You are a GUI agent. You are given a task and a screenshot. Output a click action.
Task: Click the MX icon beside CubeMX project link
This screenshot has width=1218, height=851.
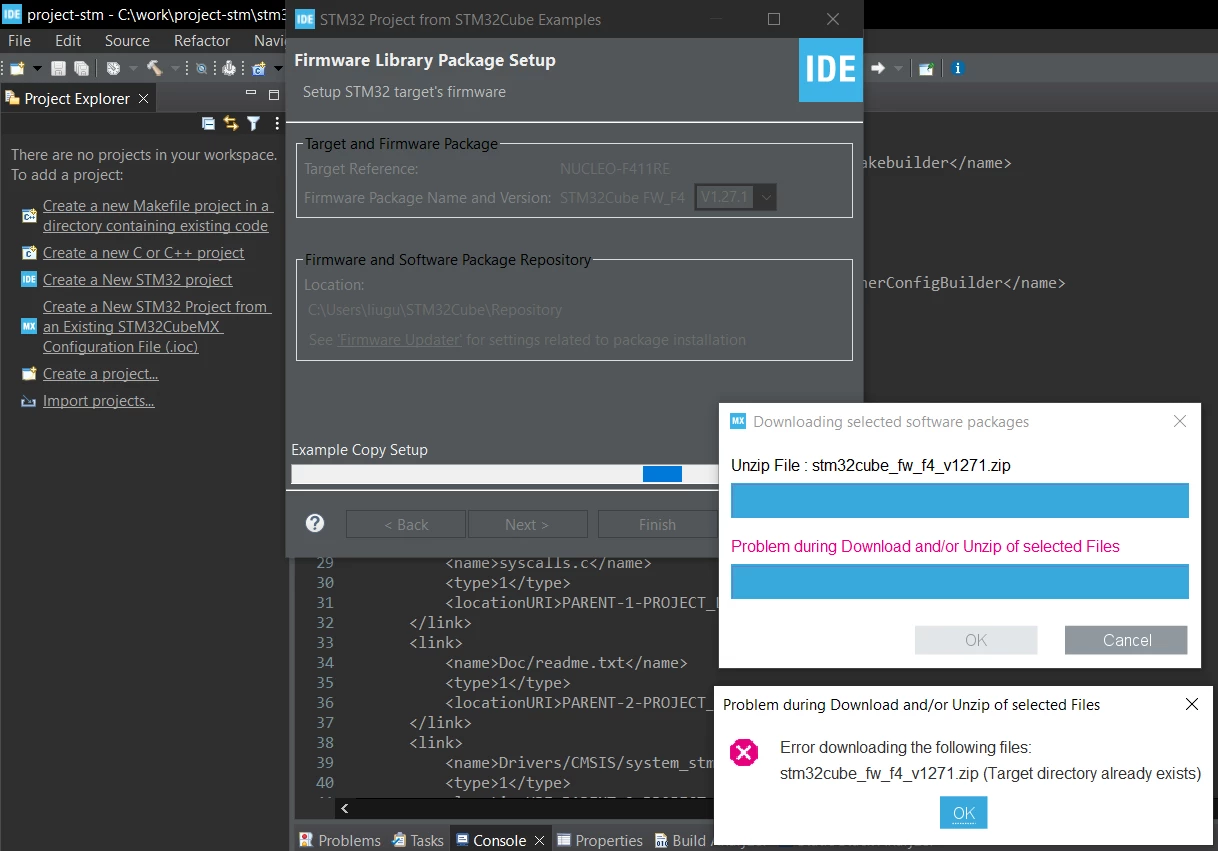coord(29,327)
